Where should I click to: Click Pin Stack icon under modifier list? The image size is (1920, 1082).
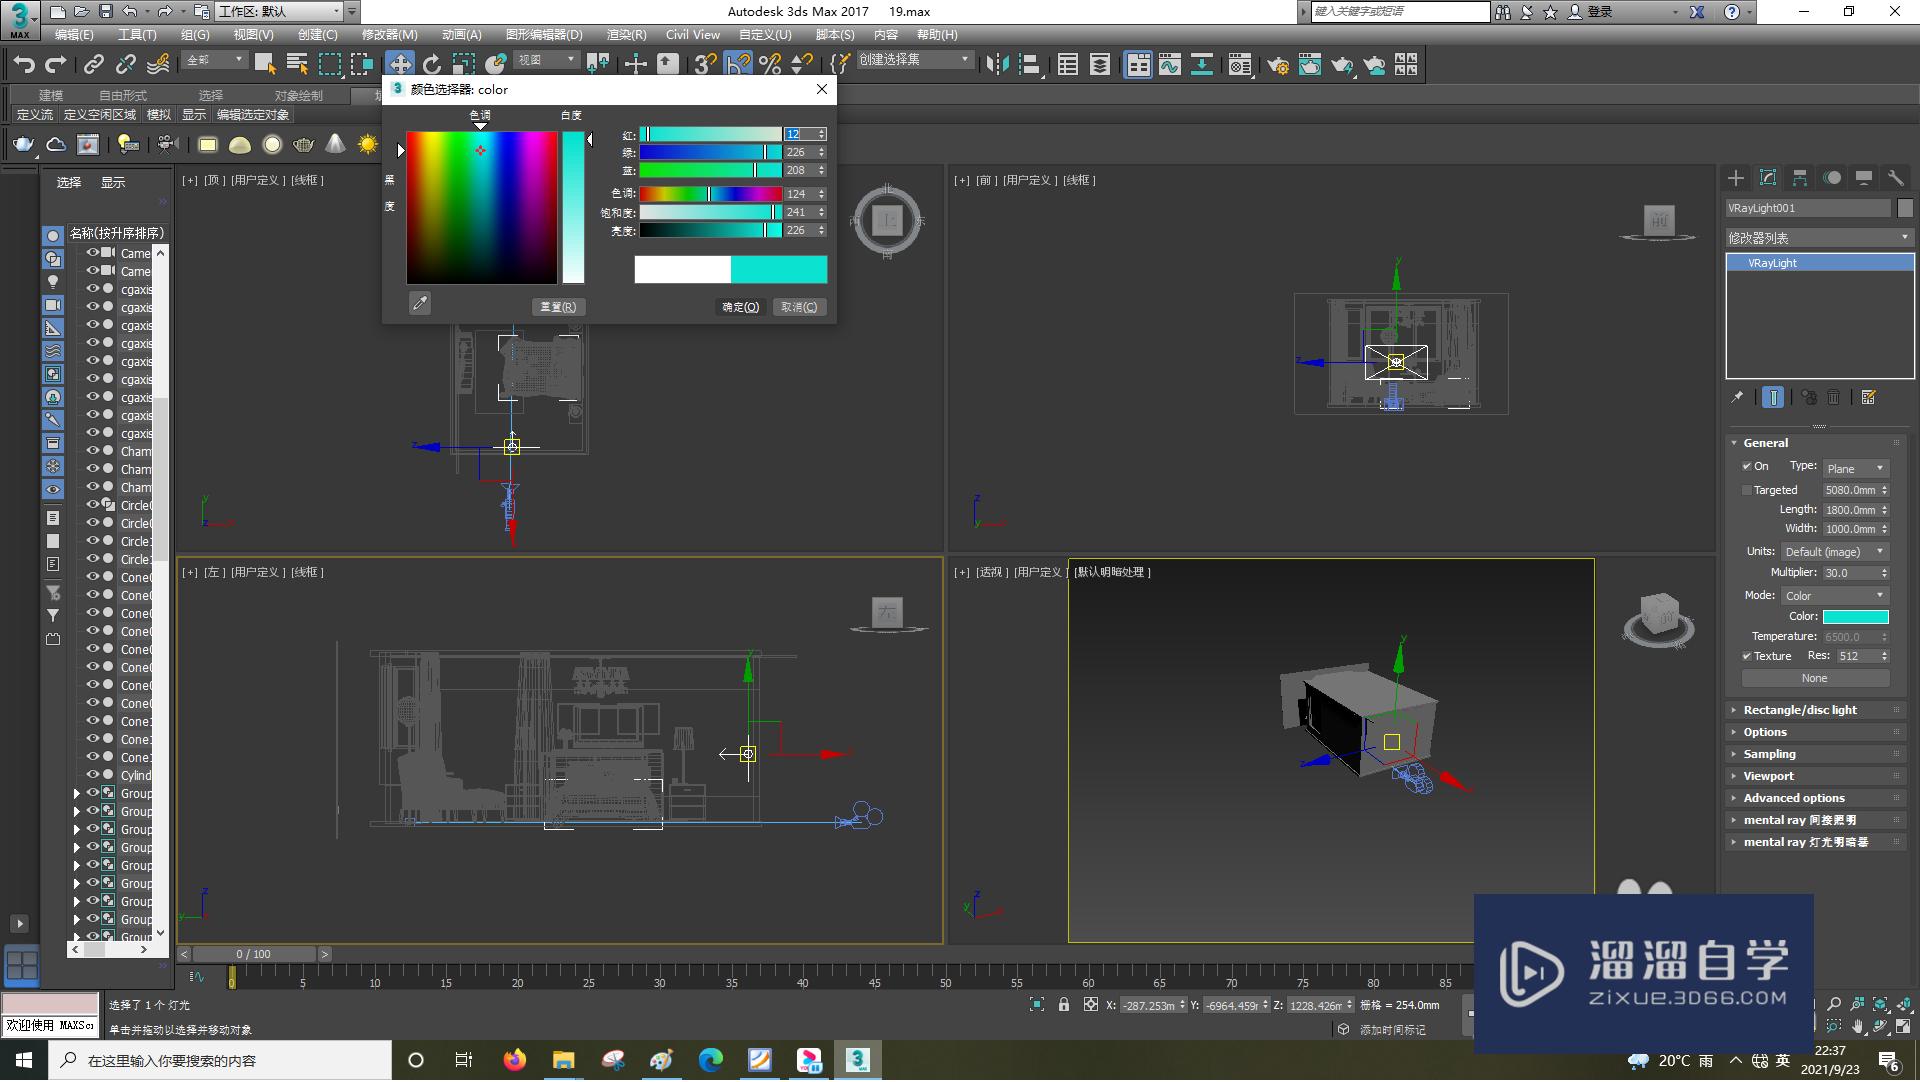[1738, 397]
